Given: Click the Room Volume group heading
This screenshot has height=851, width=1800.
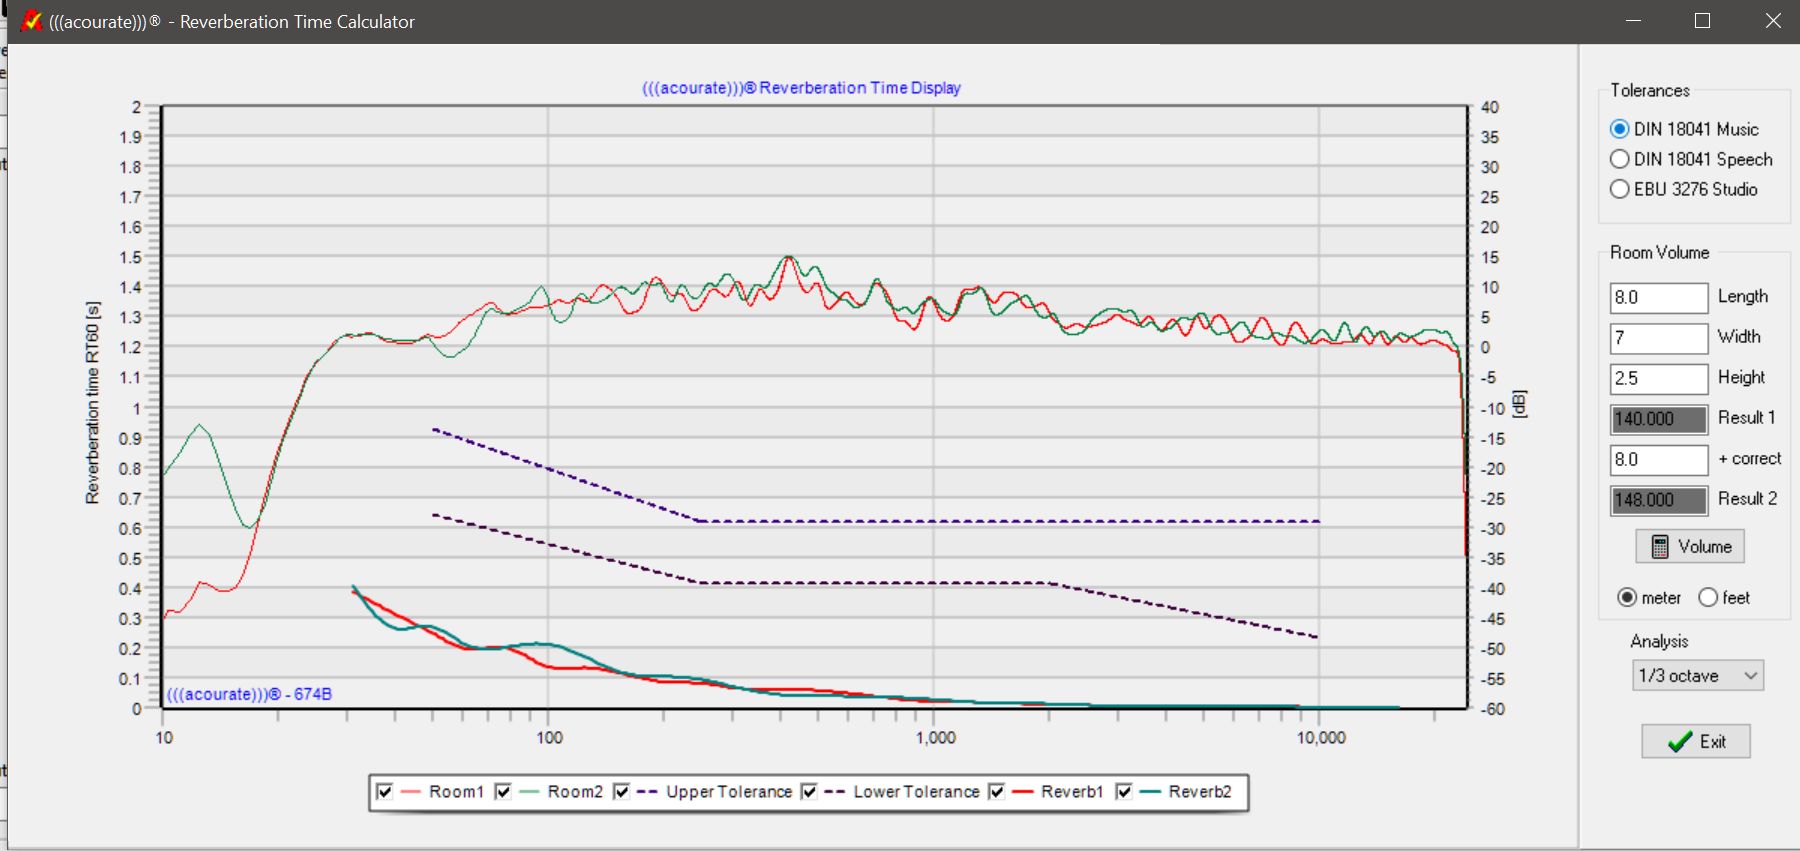Looking at the screenshot, I should click(x=1660, y=253).
